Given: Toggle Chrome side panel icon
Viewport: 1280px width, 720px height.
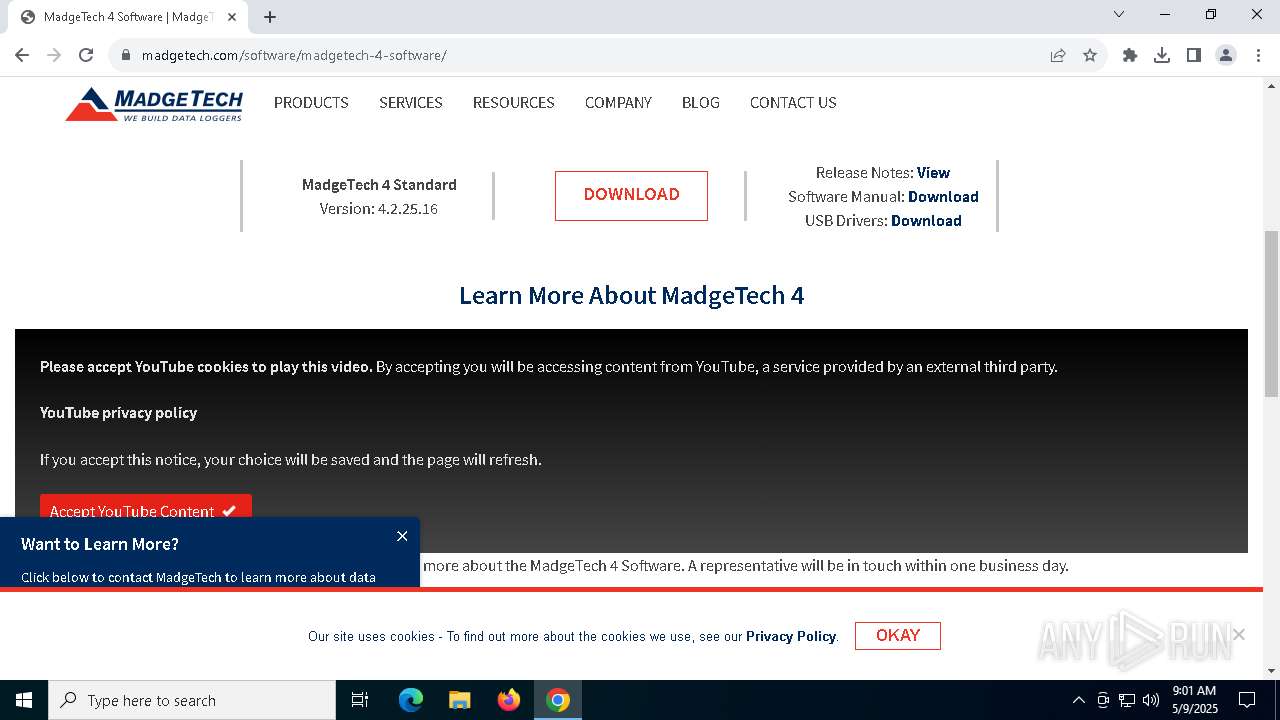Looking at the screenshot, I should [1194, 55].
